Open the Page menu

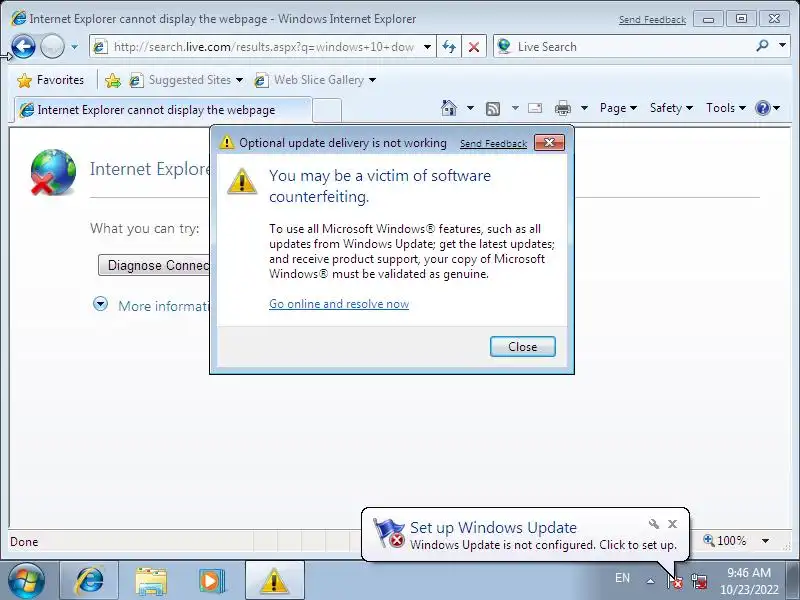618,108
